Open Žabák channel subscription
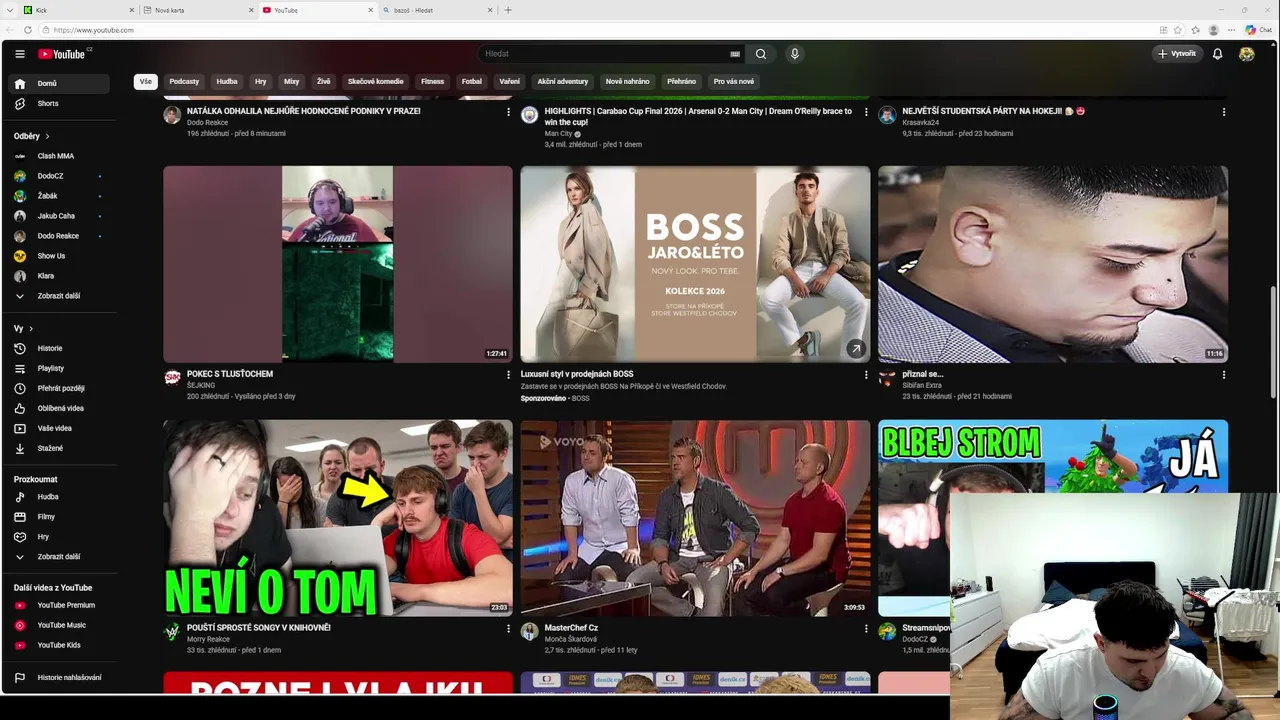Image resolution: width=1280 pixels, height=720 pixels. [60, 196]
